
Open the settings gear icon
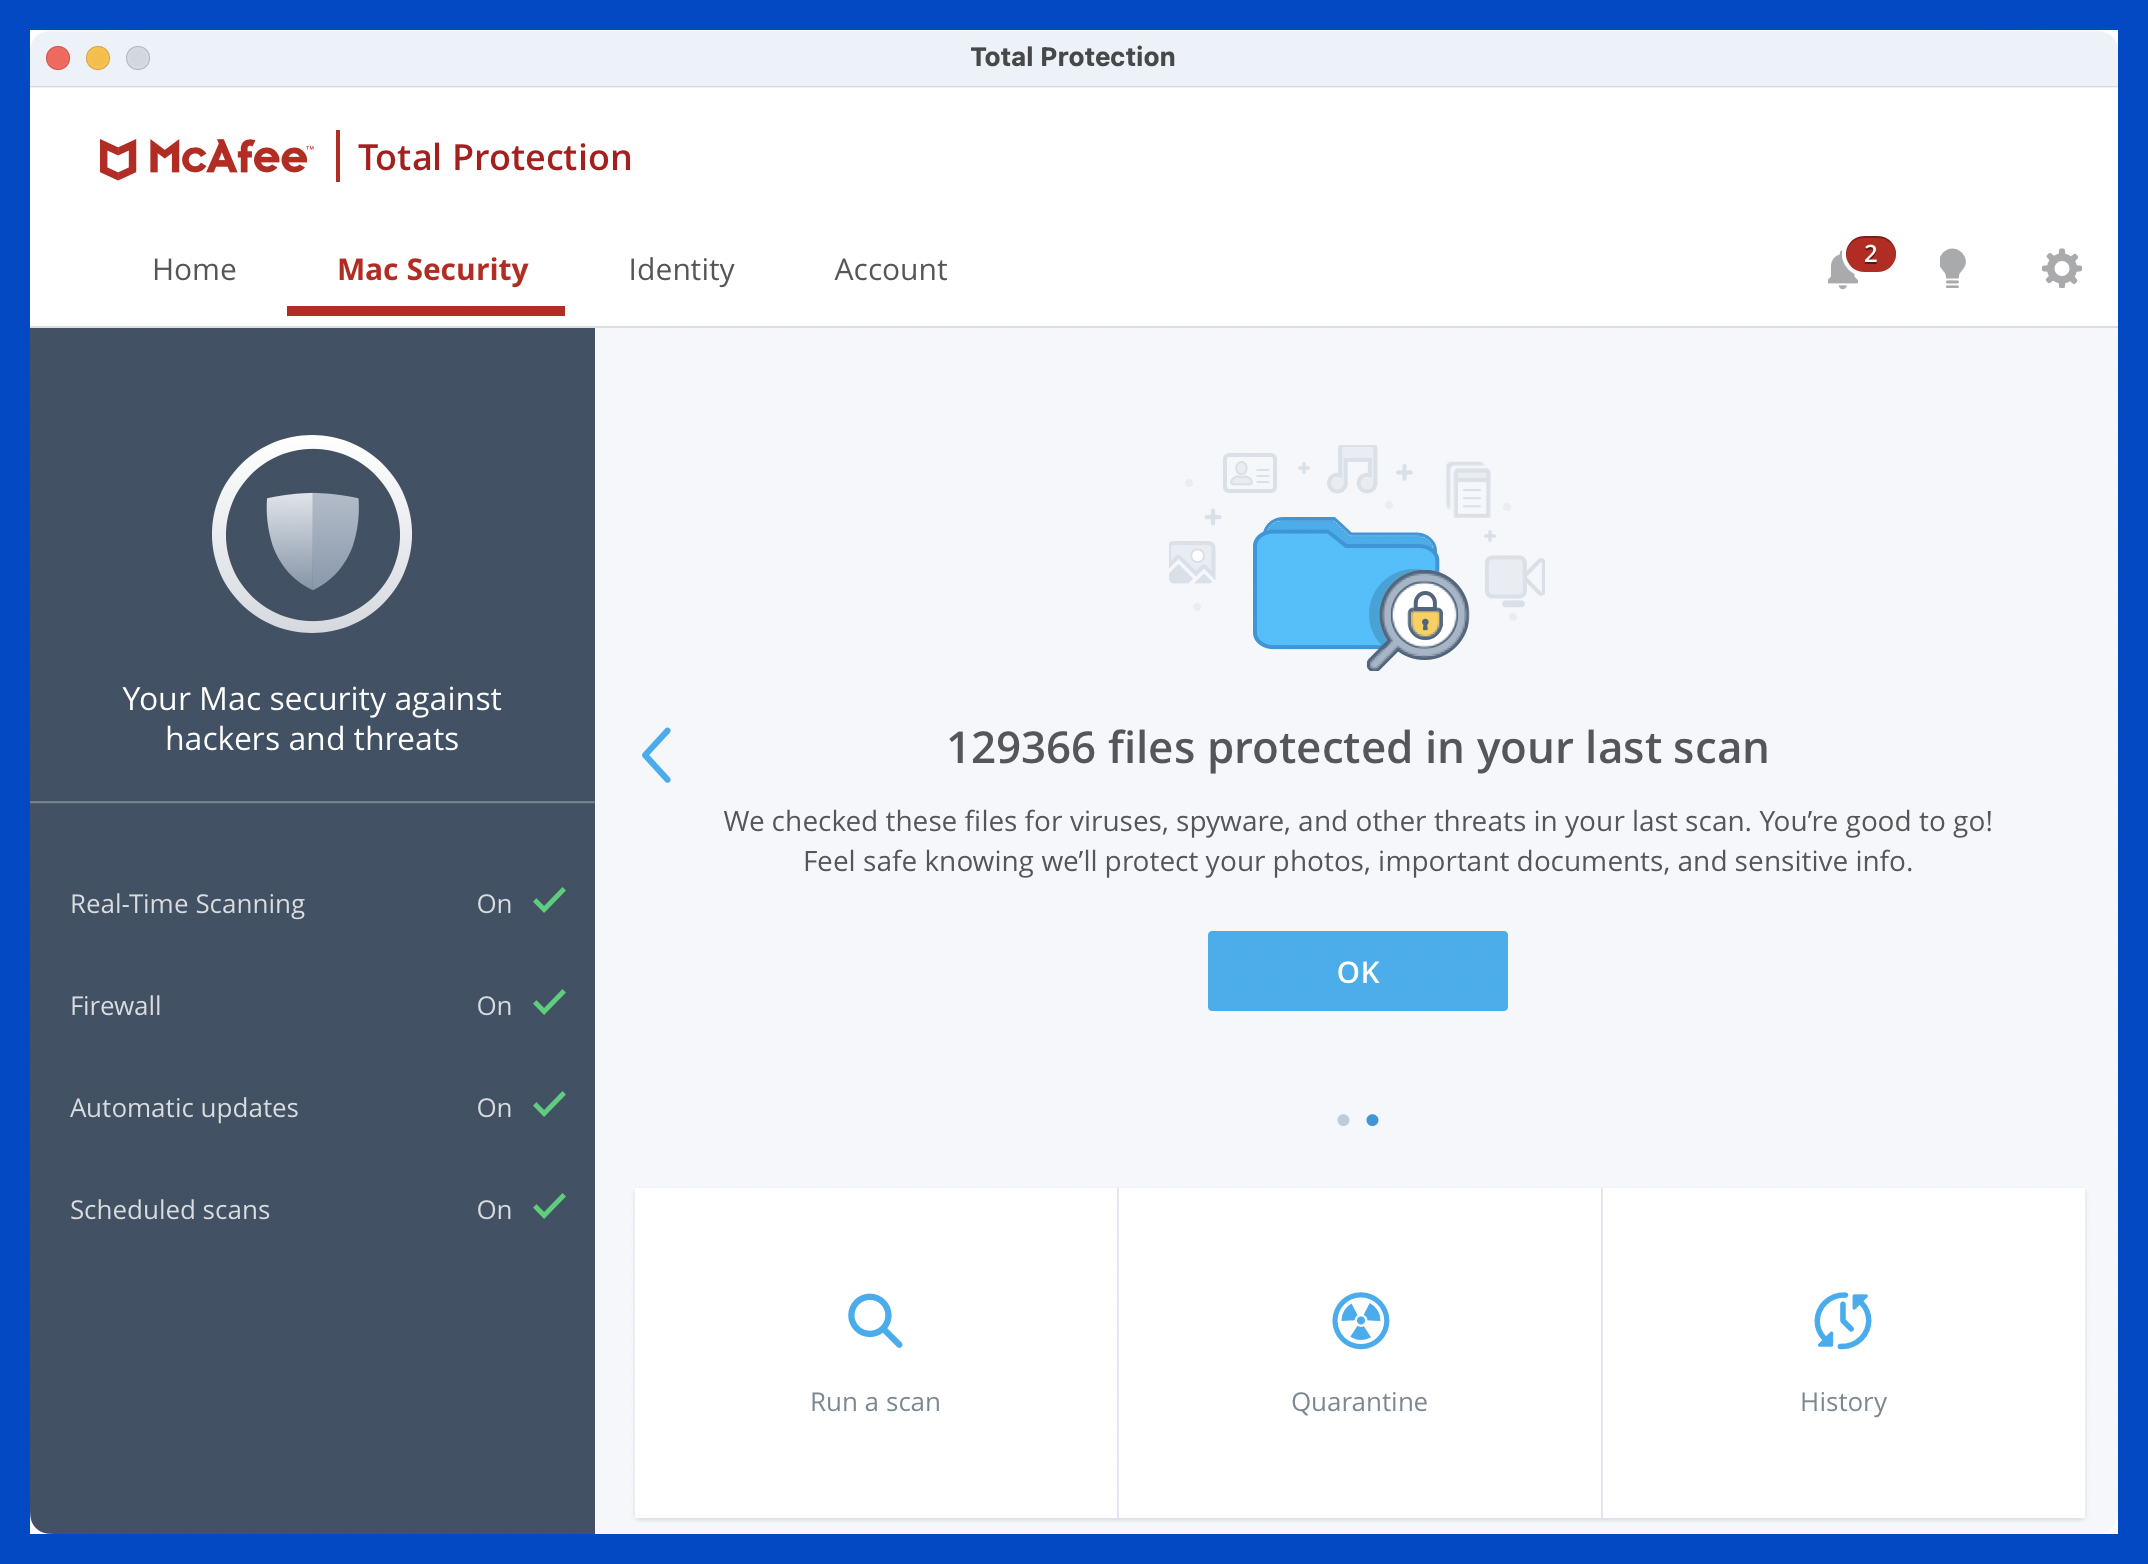(2061, 269)
